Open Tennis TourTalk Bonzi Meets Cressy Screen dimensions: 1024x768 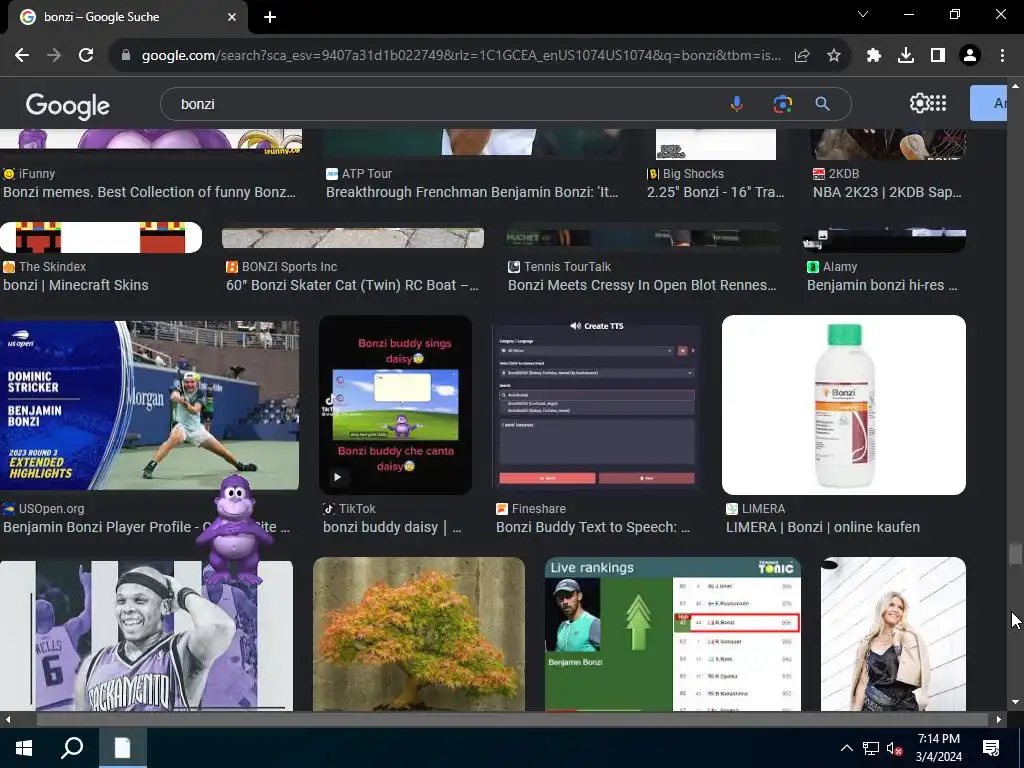[643, 285]
